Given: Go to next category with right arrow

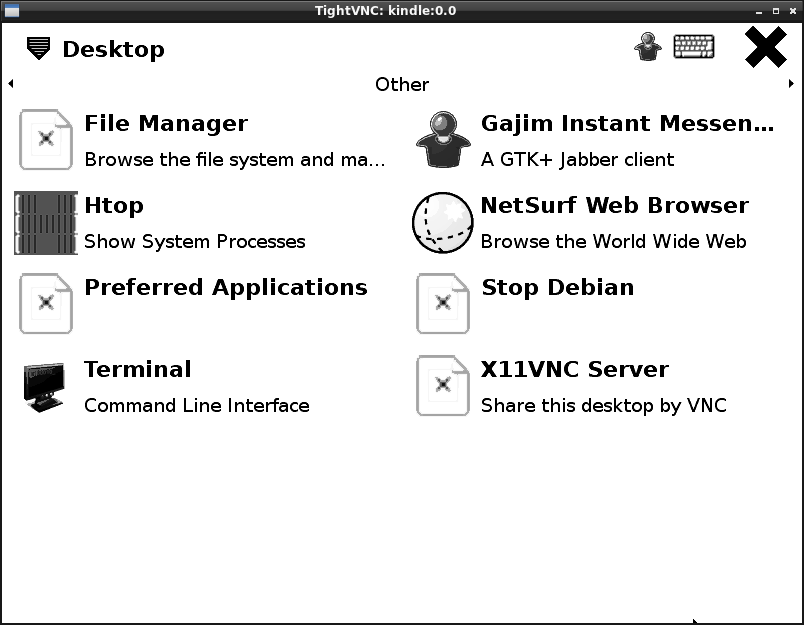Looking at the screenshot, I should pyautogui.click(x=792, y=84).
